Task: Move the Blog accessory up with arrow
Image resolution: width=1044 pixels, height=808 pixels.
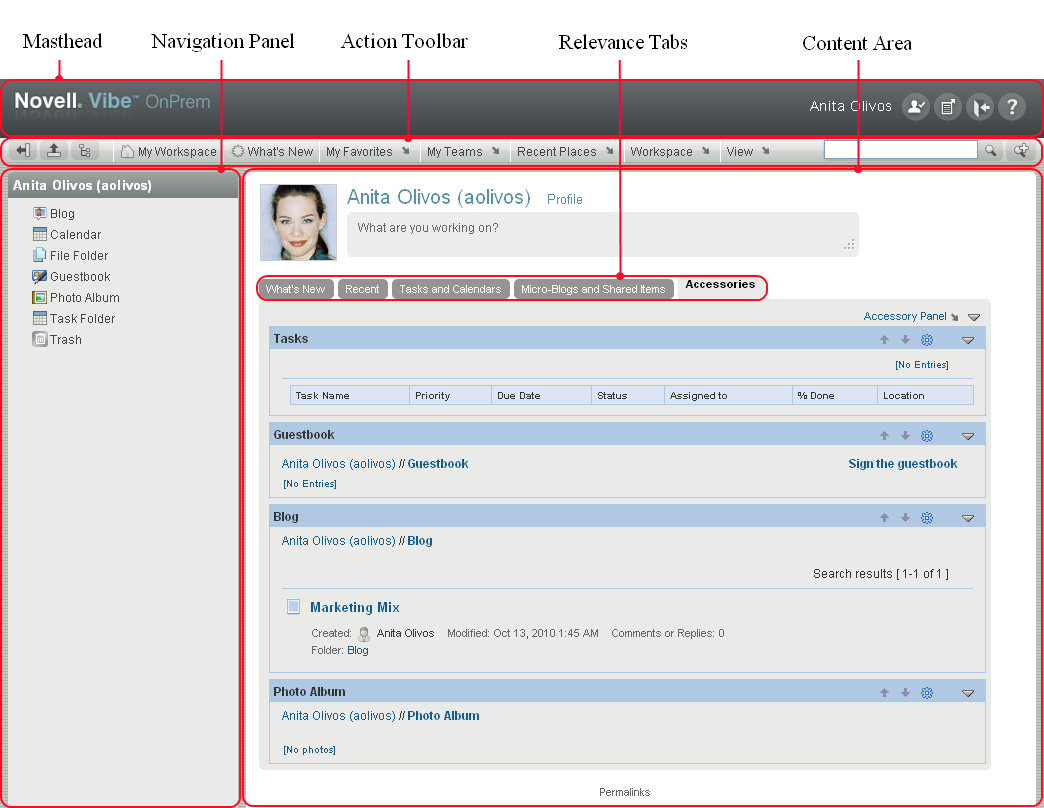Action: (x=884, y=518)
